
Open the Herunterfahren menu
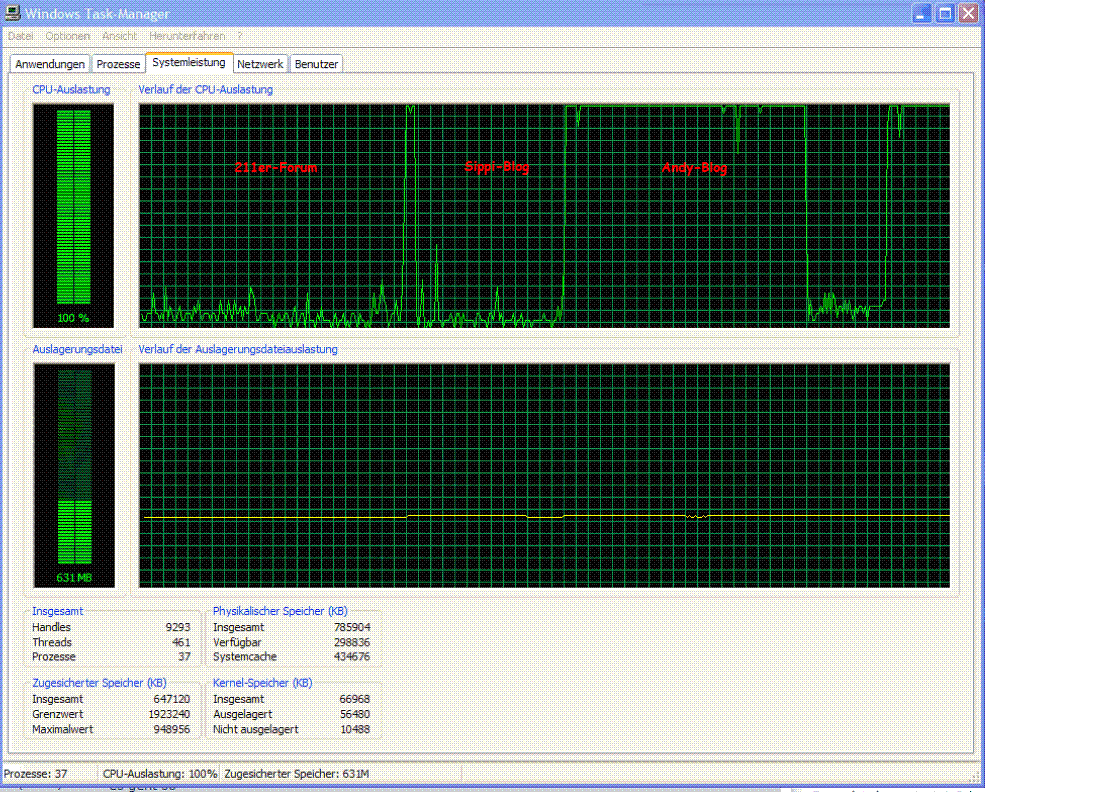(x=187, y=35)
